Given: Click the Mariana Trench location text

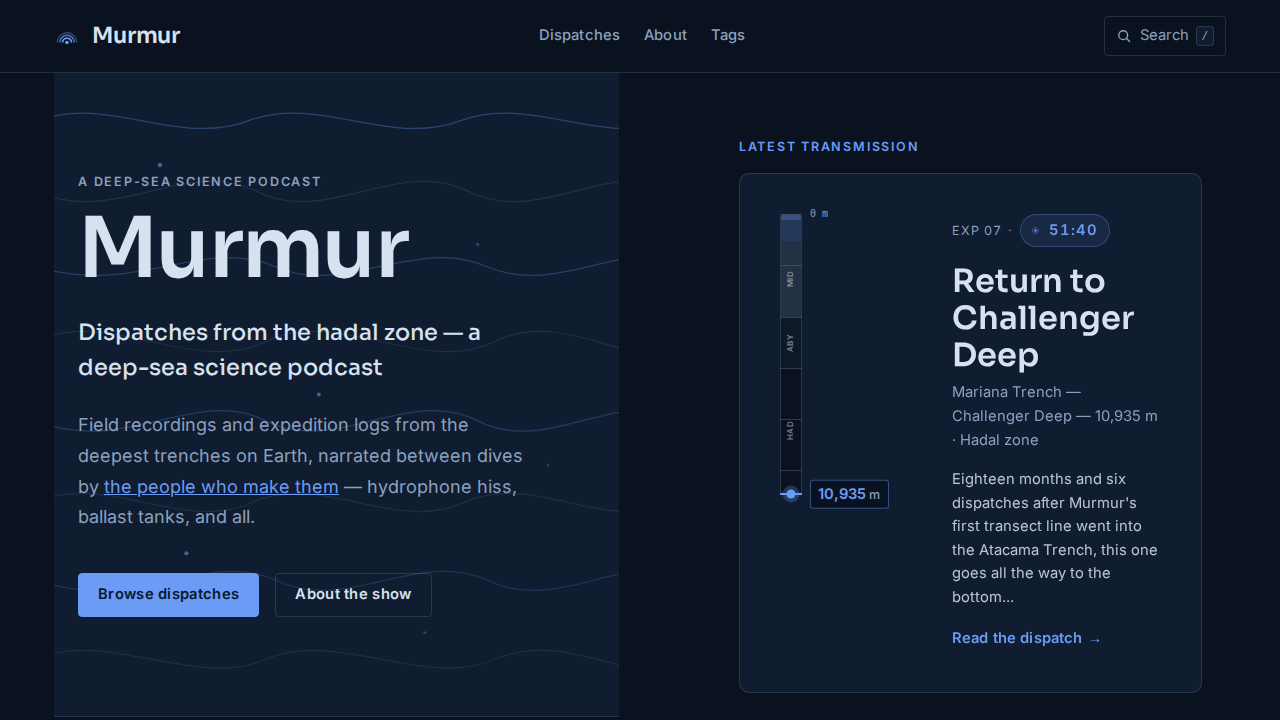Looking at the screenshot, I should (1055, 416).
